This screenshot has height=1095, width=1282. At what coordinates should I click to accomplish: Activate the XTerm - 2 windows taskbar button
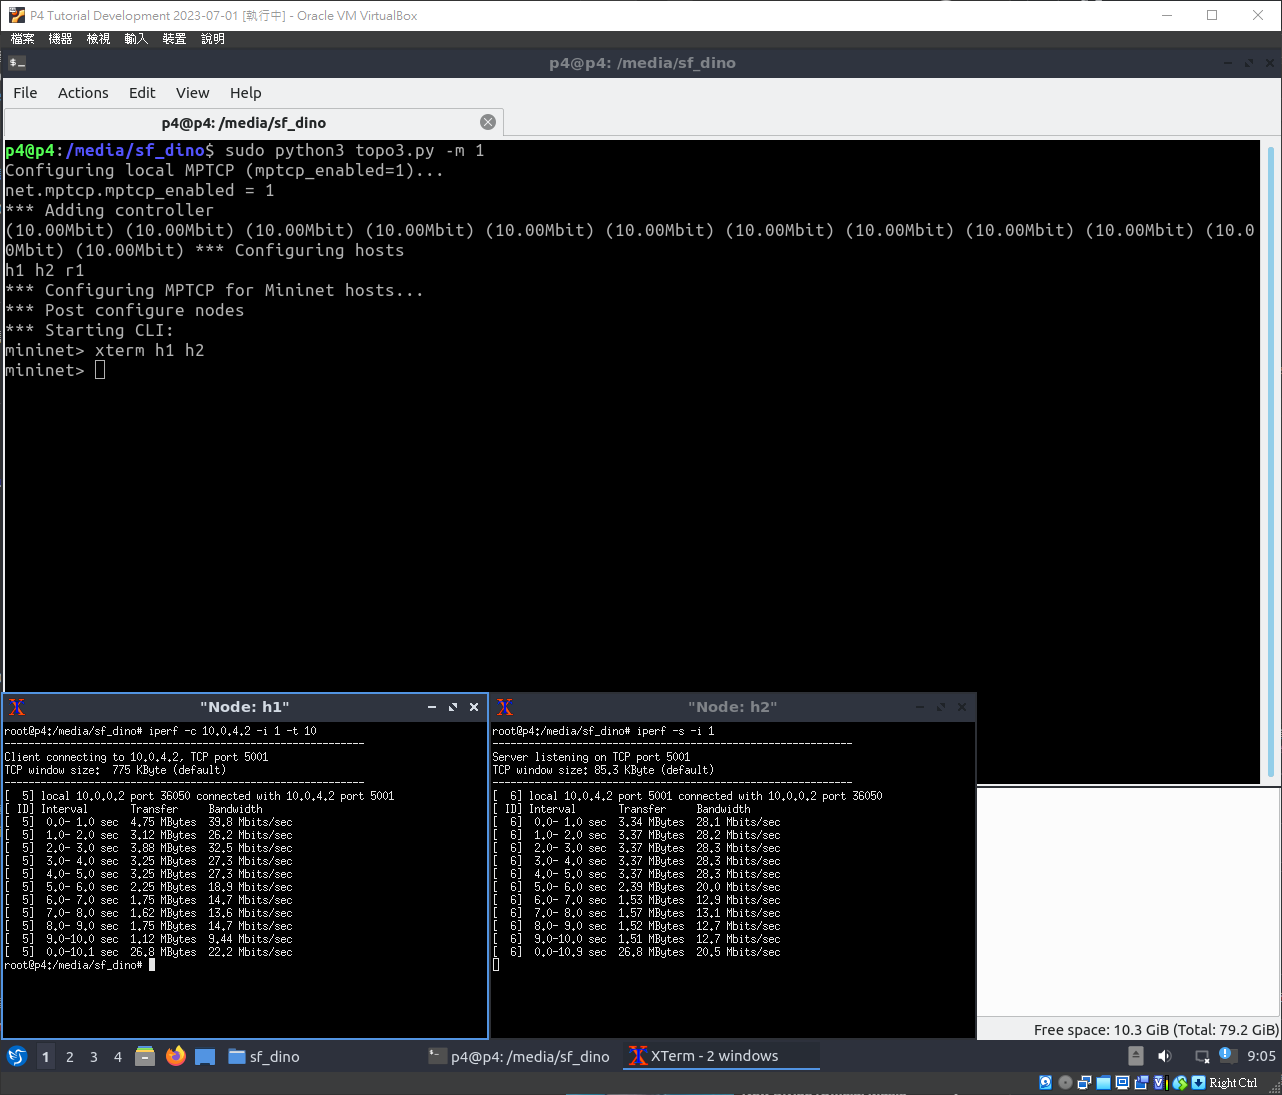(720, 1056)
